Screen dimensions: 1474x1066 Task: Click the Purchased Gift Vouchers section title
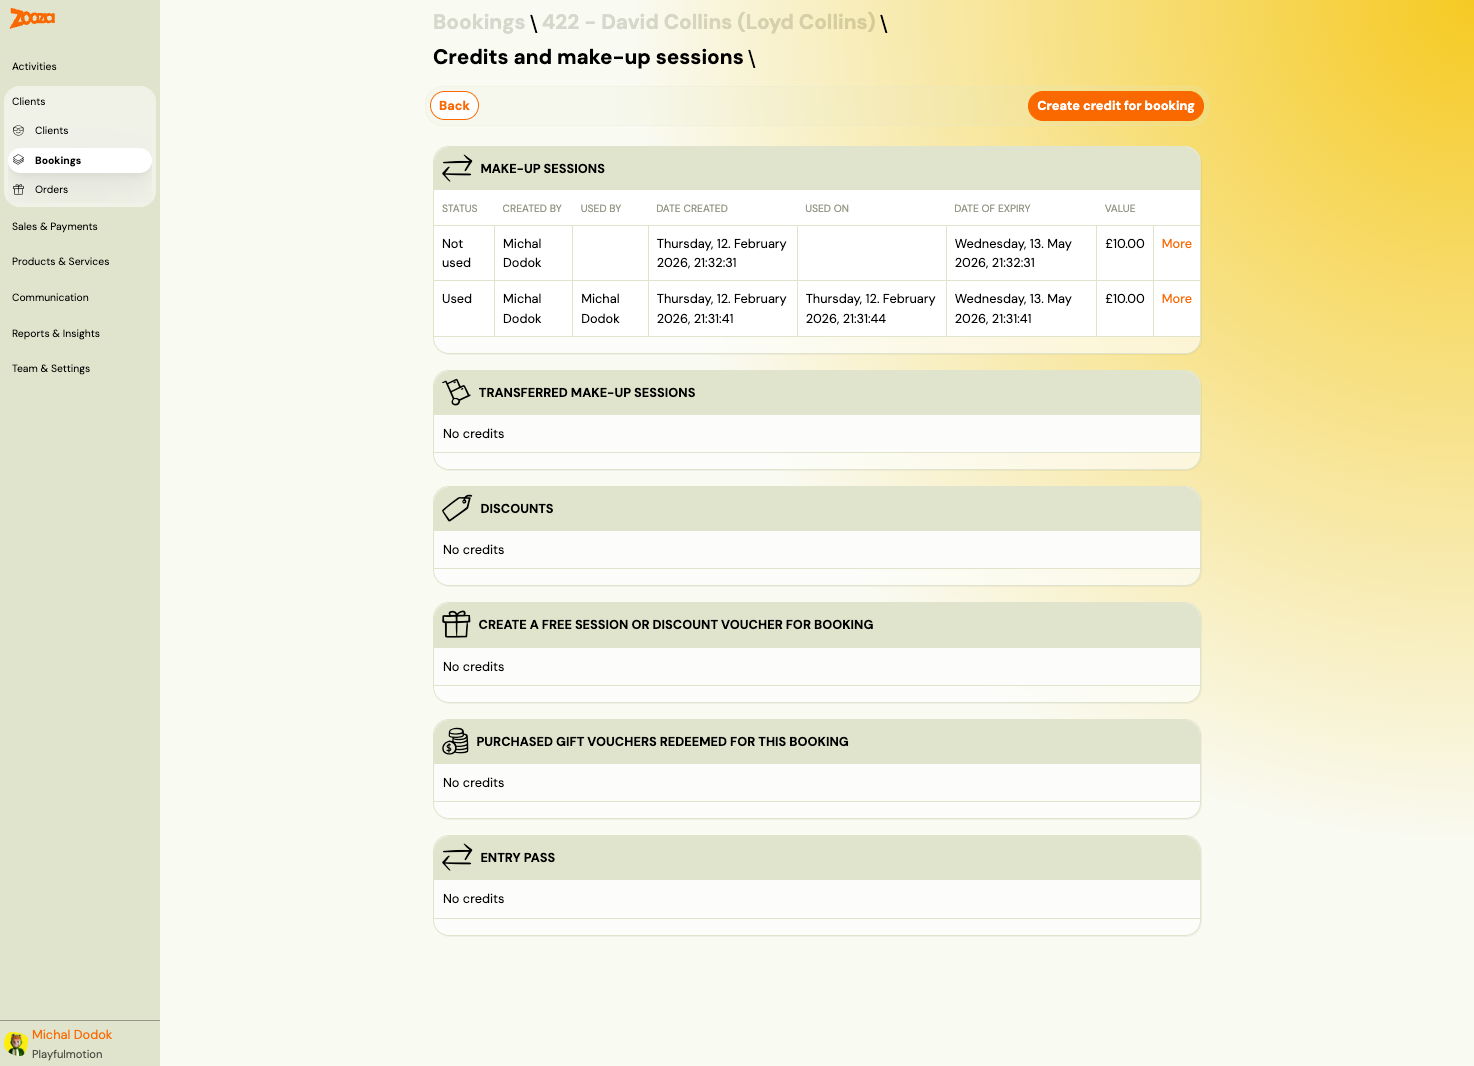pyautogui.click(x=662, y=742)
